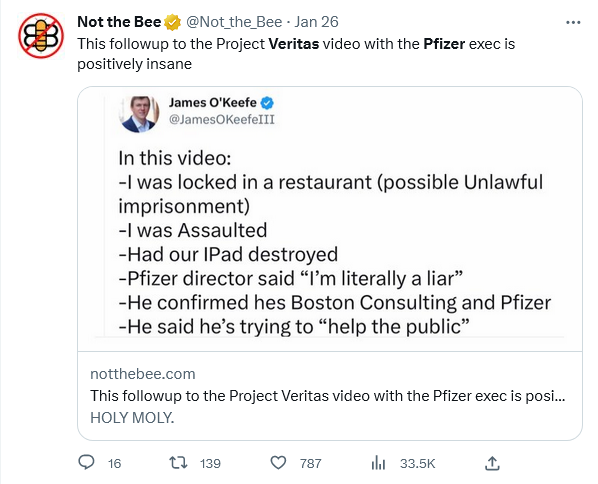Screen dimensions: 598x484
Task: Click the gold verified badge beside Not the Bee
Action: (172, 22)
